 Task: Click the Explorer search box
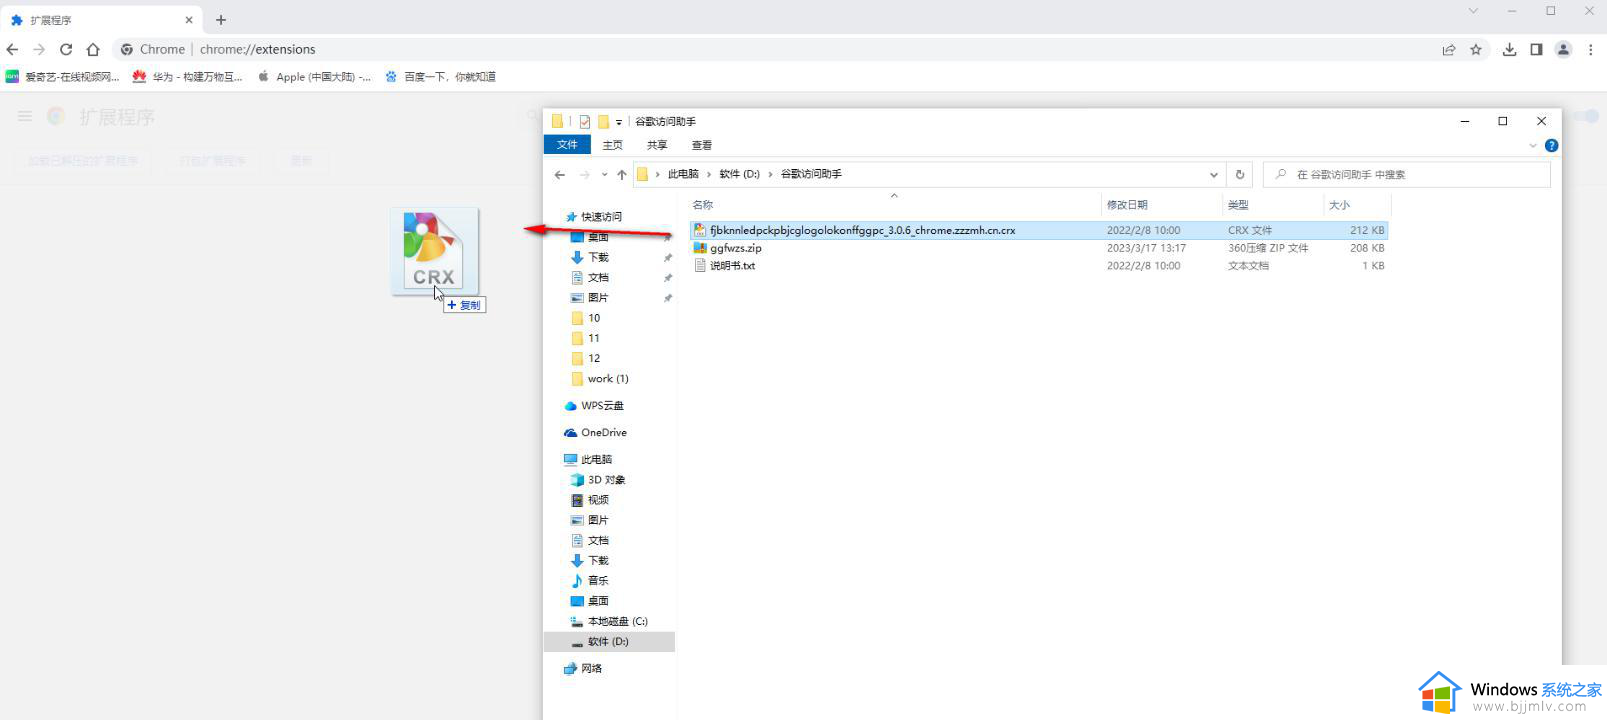click(x=1407, y=174)
